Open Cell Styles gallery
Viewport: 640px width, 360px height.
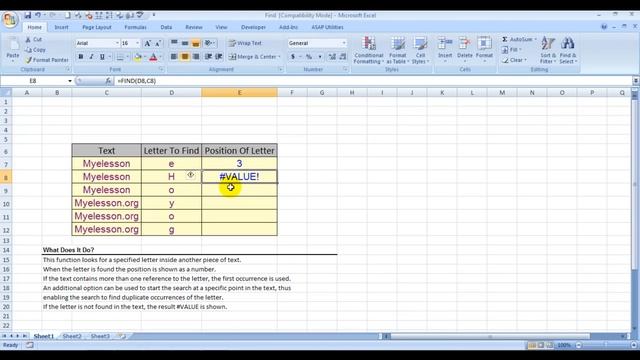pyautogui.click(x=420, y=50)
